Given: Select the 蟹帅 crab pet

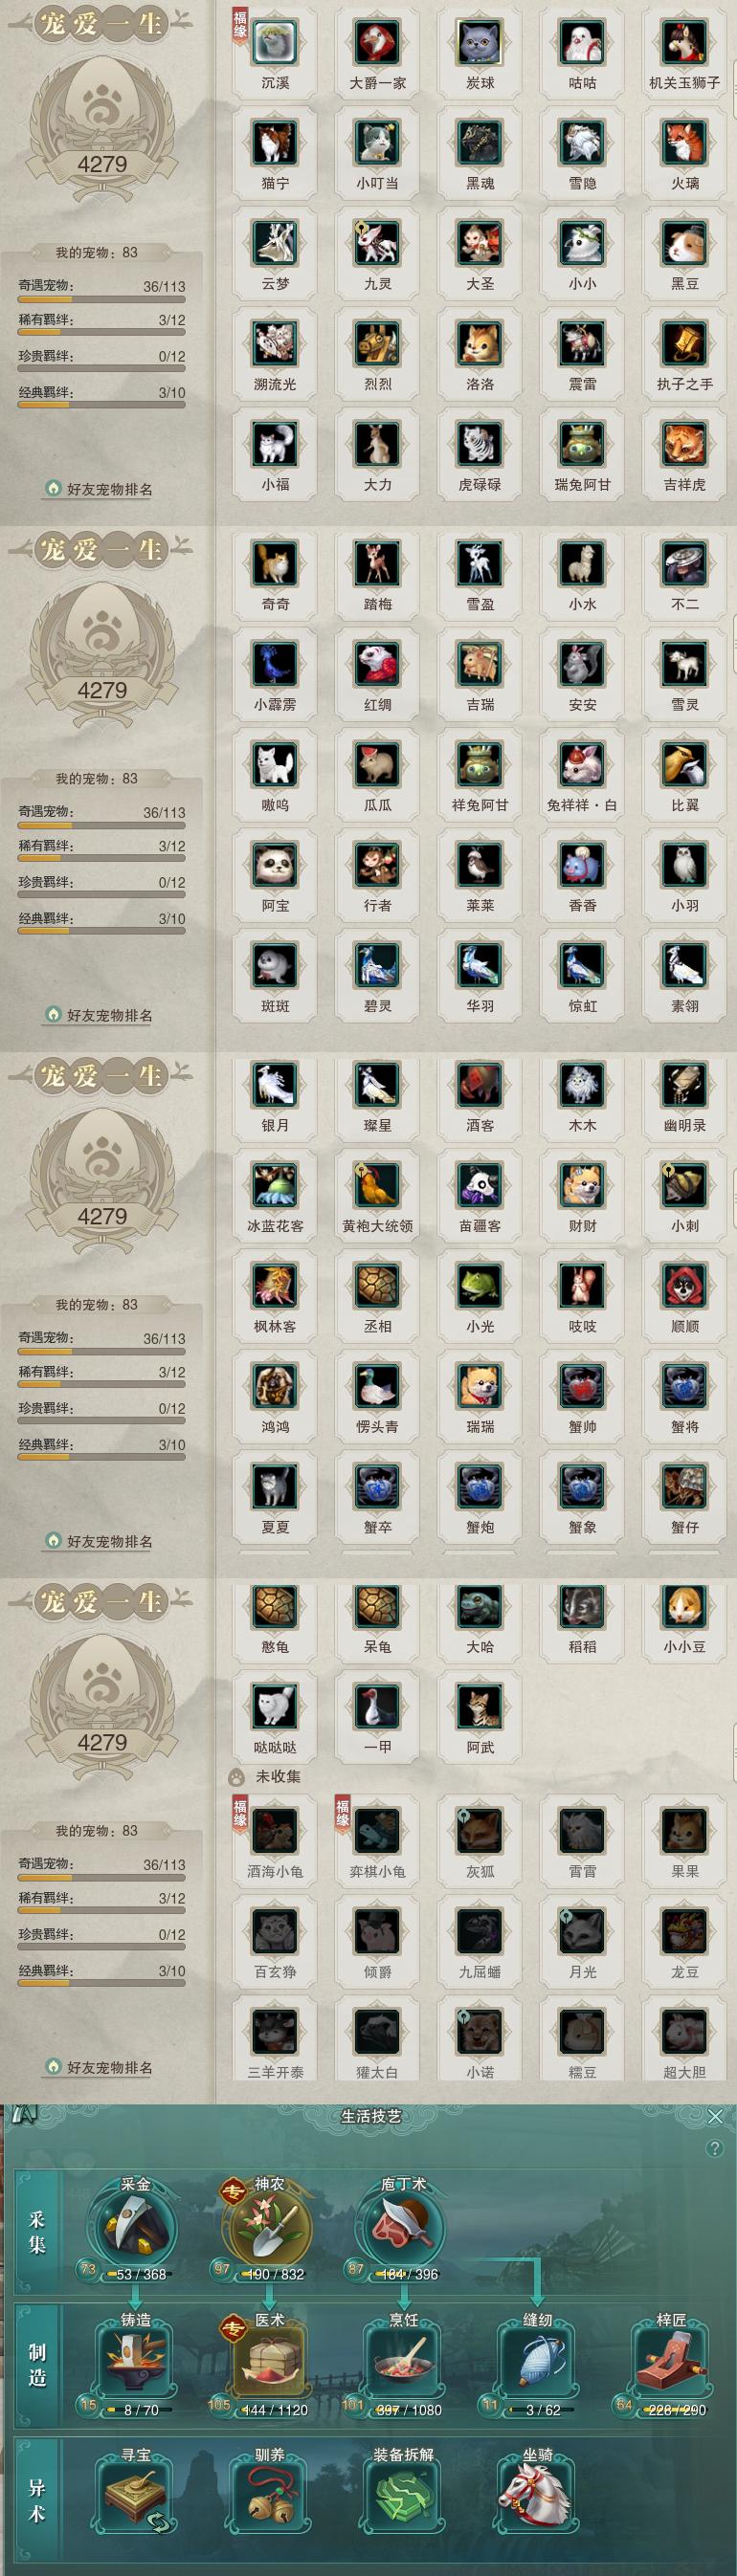Looking at the screenshot, I should (582, 1387).
